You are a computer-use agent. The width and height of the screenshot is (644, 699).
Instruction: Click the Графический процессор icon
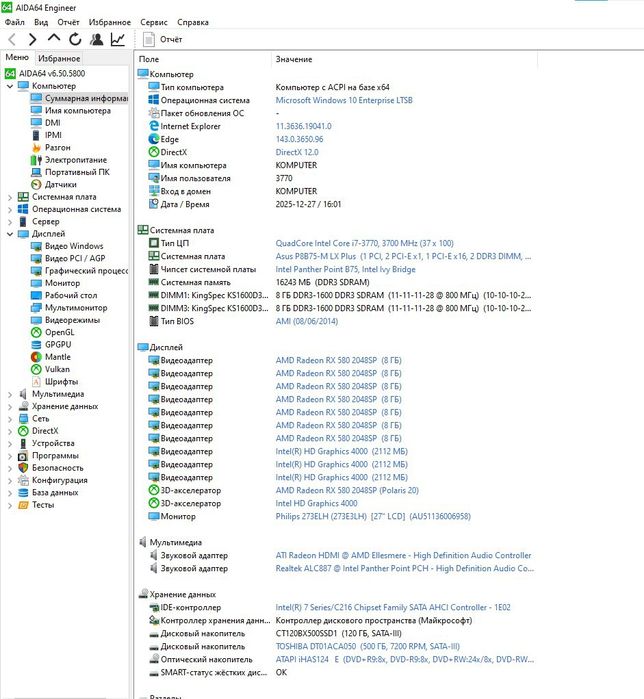click(37, 271)
